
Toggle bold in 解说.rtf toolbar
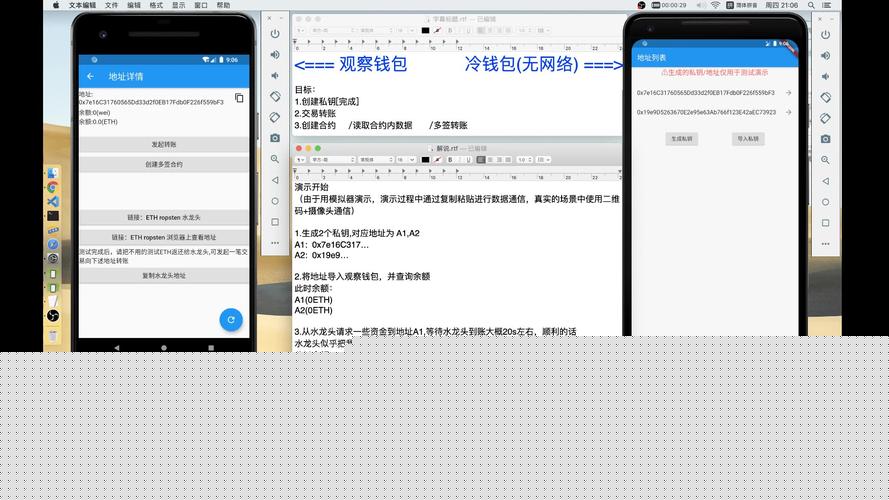point(450,159)
